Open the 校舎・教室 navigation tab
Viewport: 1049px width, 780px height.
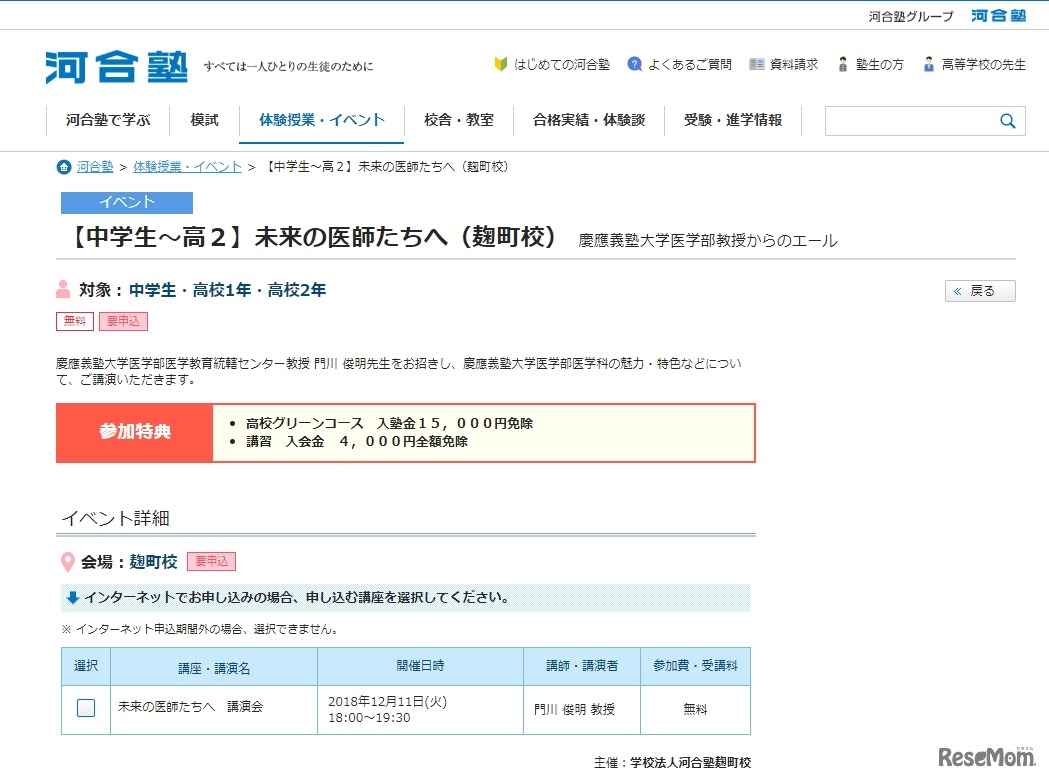pyautogui.click(x=458, y=120)
